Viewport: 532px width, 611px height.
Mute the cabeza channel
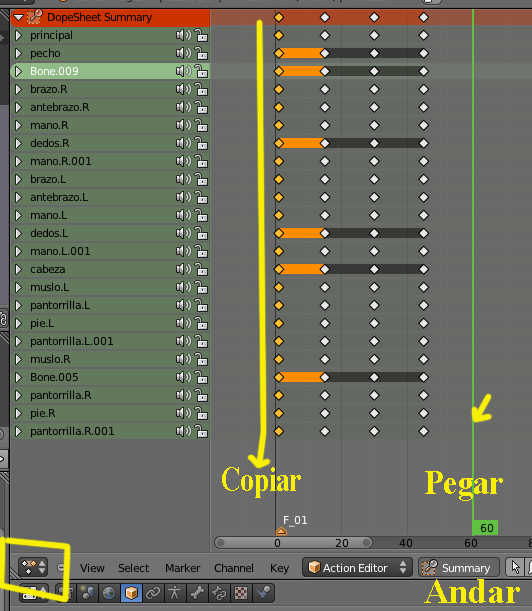184,269
